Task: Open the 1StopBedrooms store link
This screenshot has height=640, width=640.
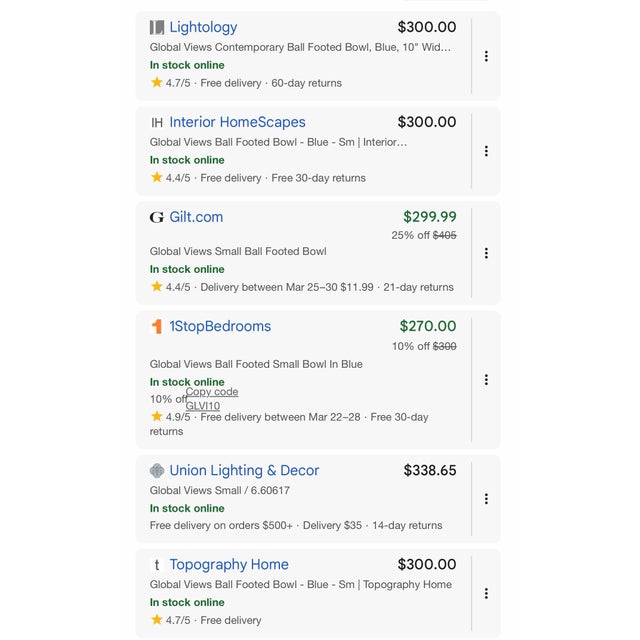Action: coord(220,326)
